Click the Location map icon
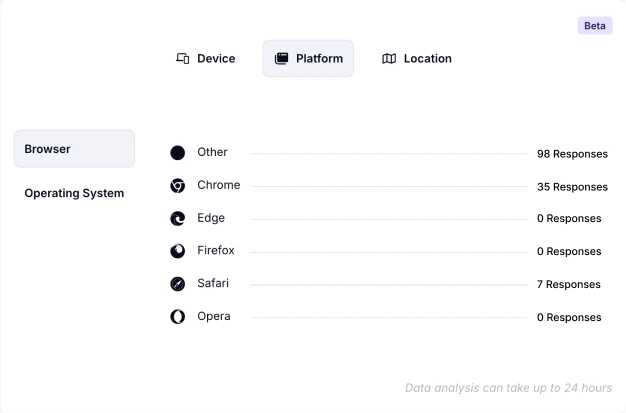 [x=389, y=59]
